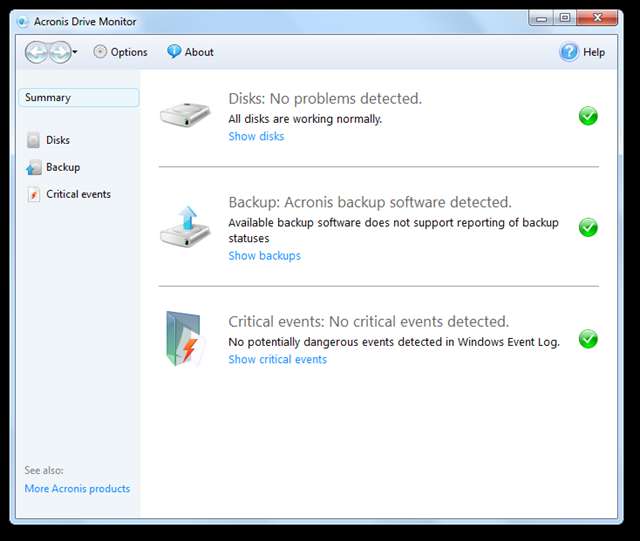Click the large critical events folder icon
Screen dimensions: 640x541
point(184,339)
